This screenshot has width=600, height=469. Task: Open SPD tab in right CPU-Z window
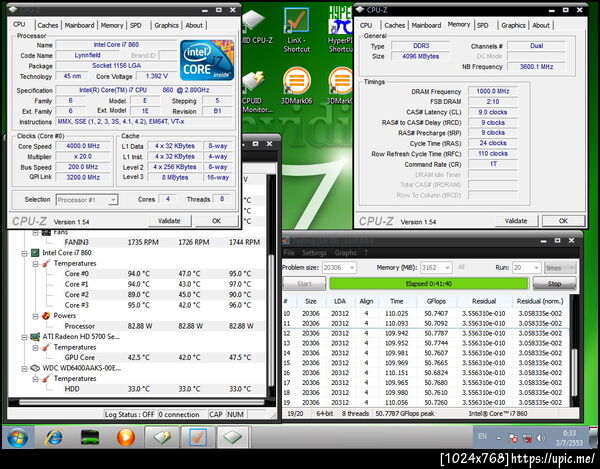pyautogui.click(x=483, y=25)
